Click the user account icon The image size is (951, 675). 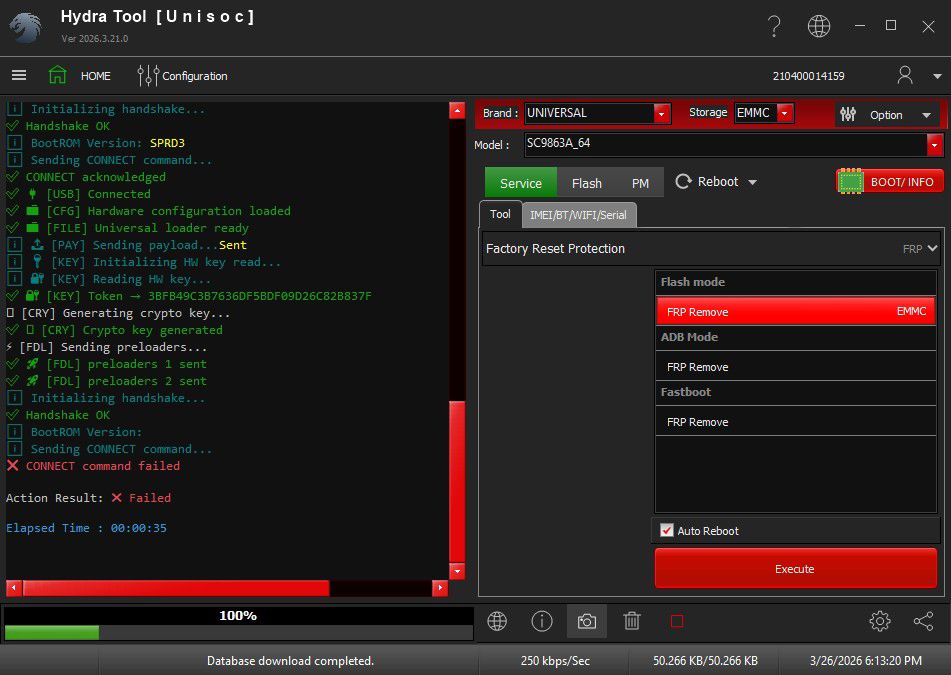[x=905, y=75]
